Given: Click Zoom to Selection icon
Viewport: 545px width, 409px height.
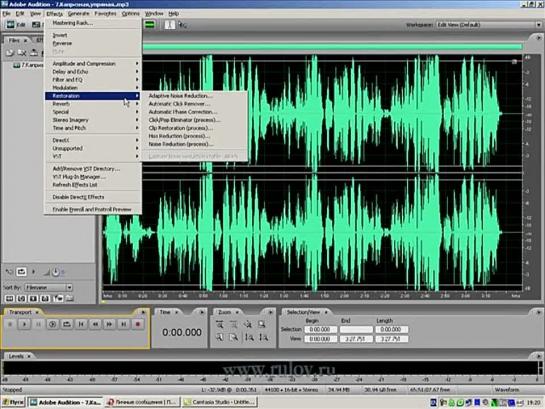Looking at the screenshot, I should coord(262,324).
